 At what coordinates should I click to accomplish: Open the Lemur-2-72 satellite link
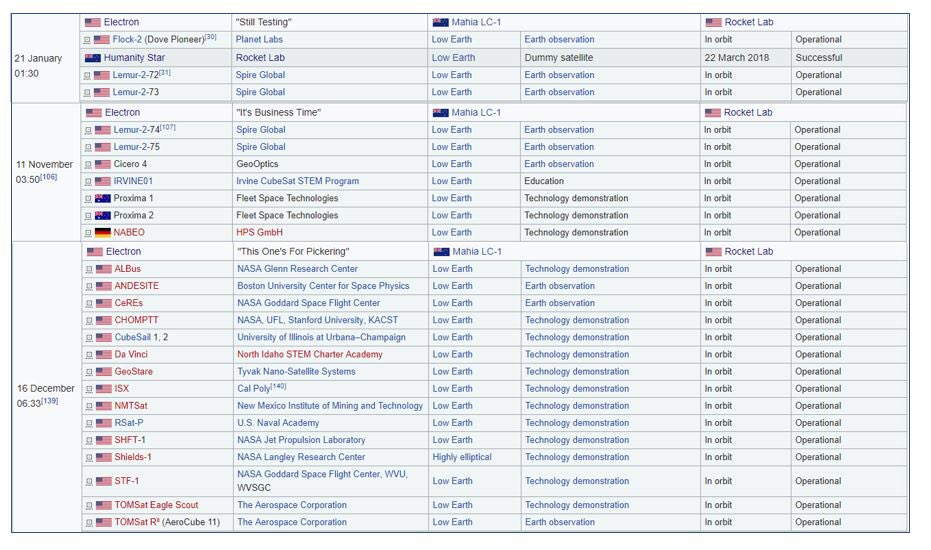136,75
